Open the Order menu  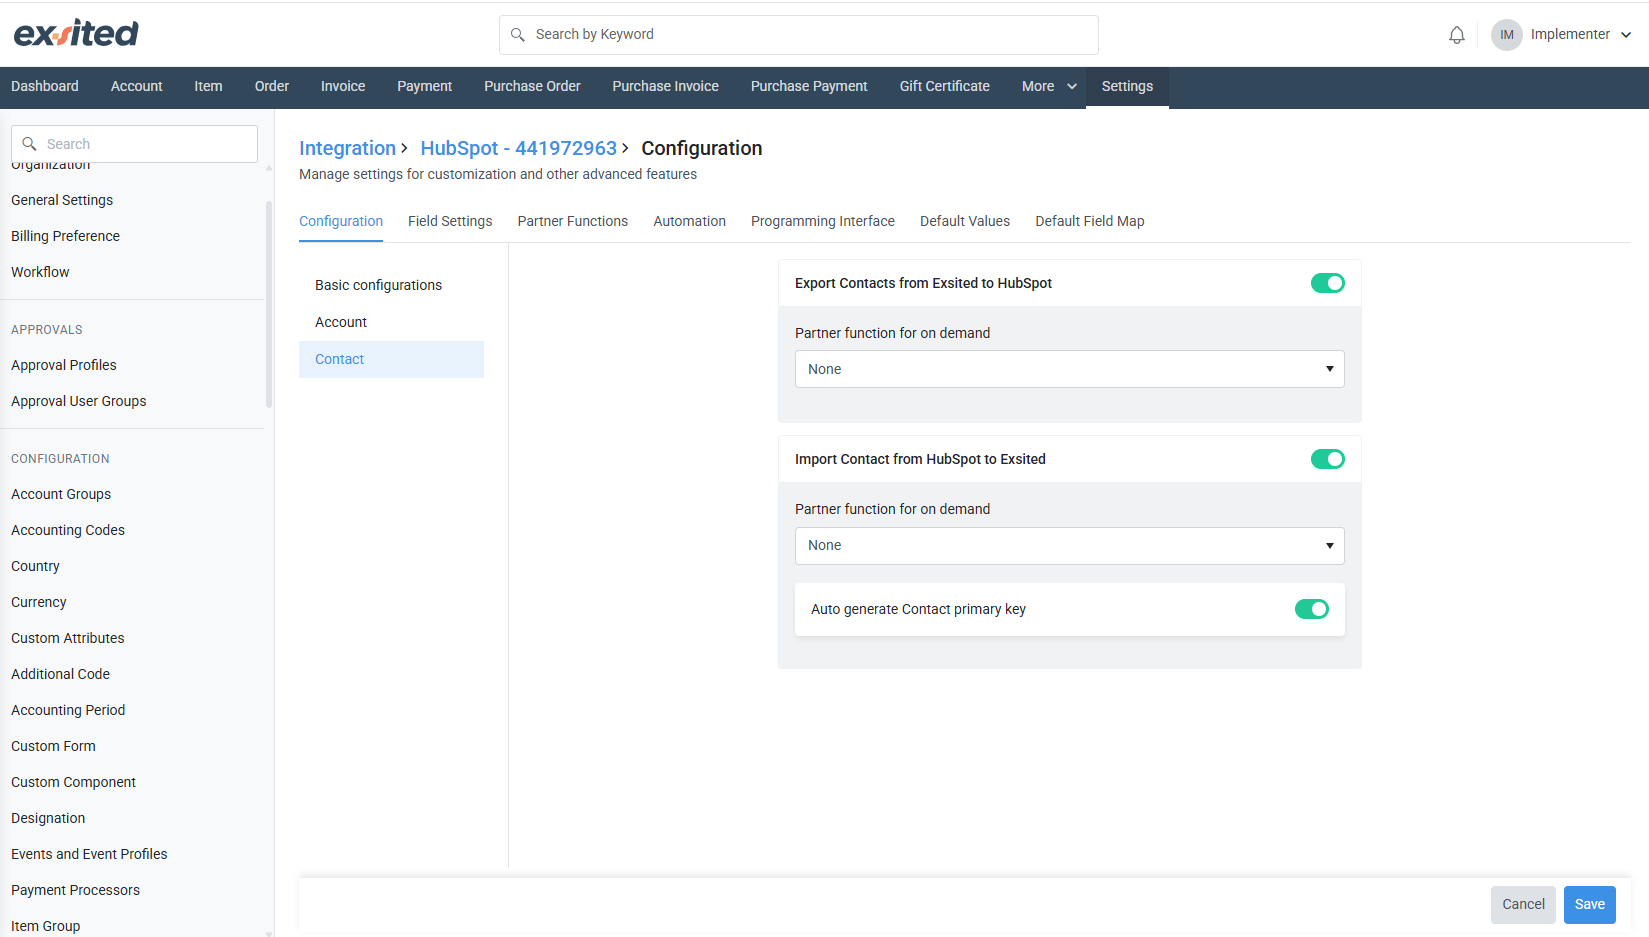tap(272, 86)
